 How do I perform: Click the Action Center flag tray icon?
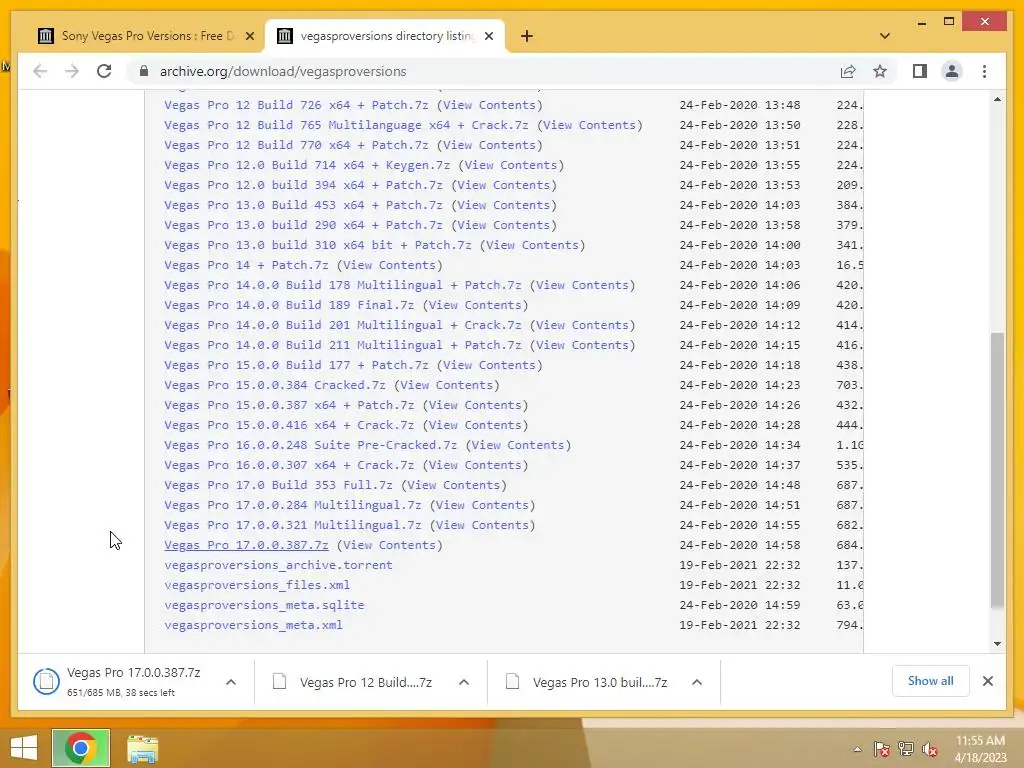882,749
